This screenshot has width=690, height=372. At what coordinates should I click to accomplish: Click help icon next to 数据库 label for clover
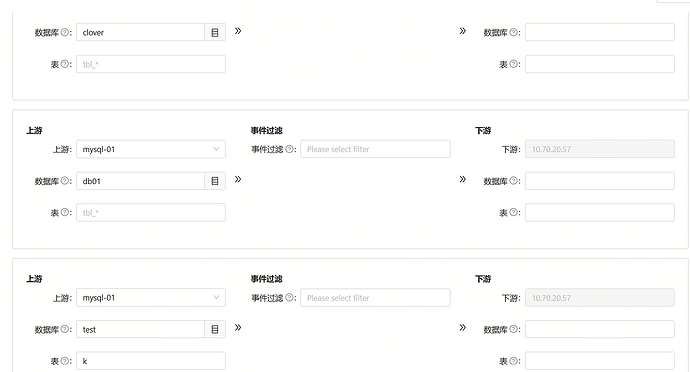point(65,32)
